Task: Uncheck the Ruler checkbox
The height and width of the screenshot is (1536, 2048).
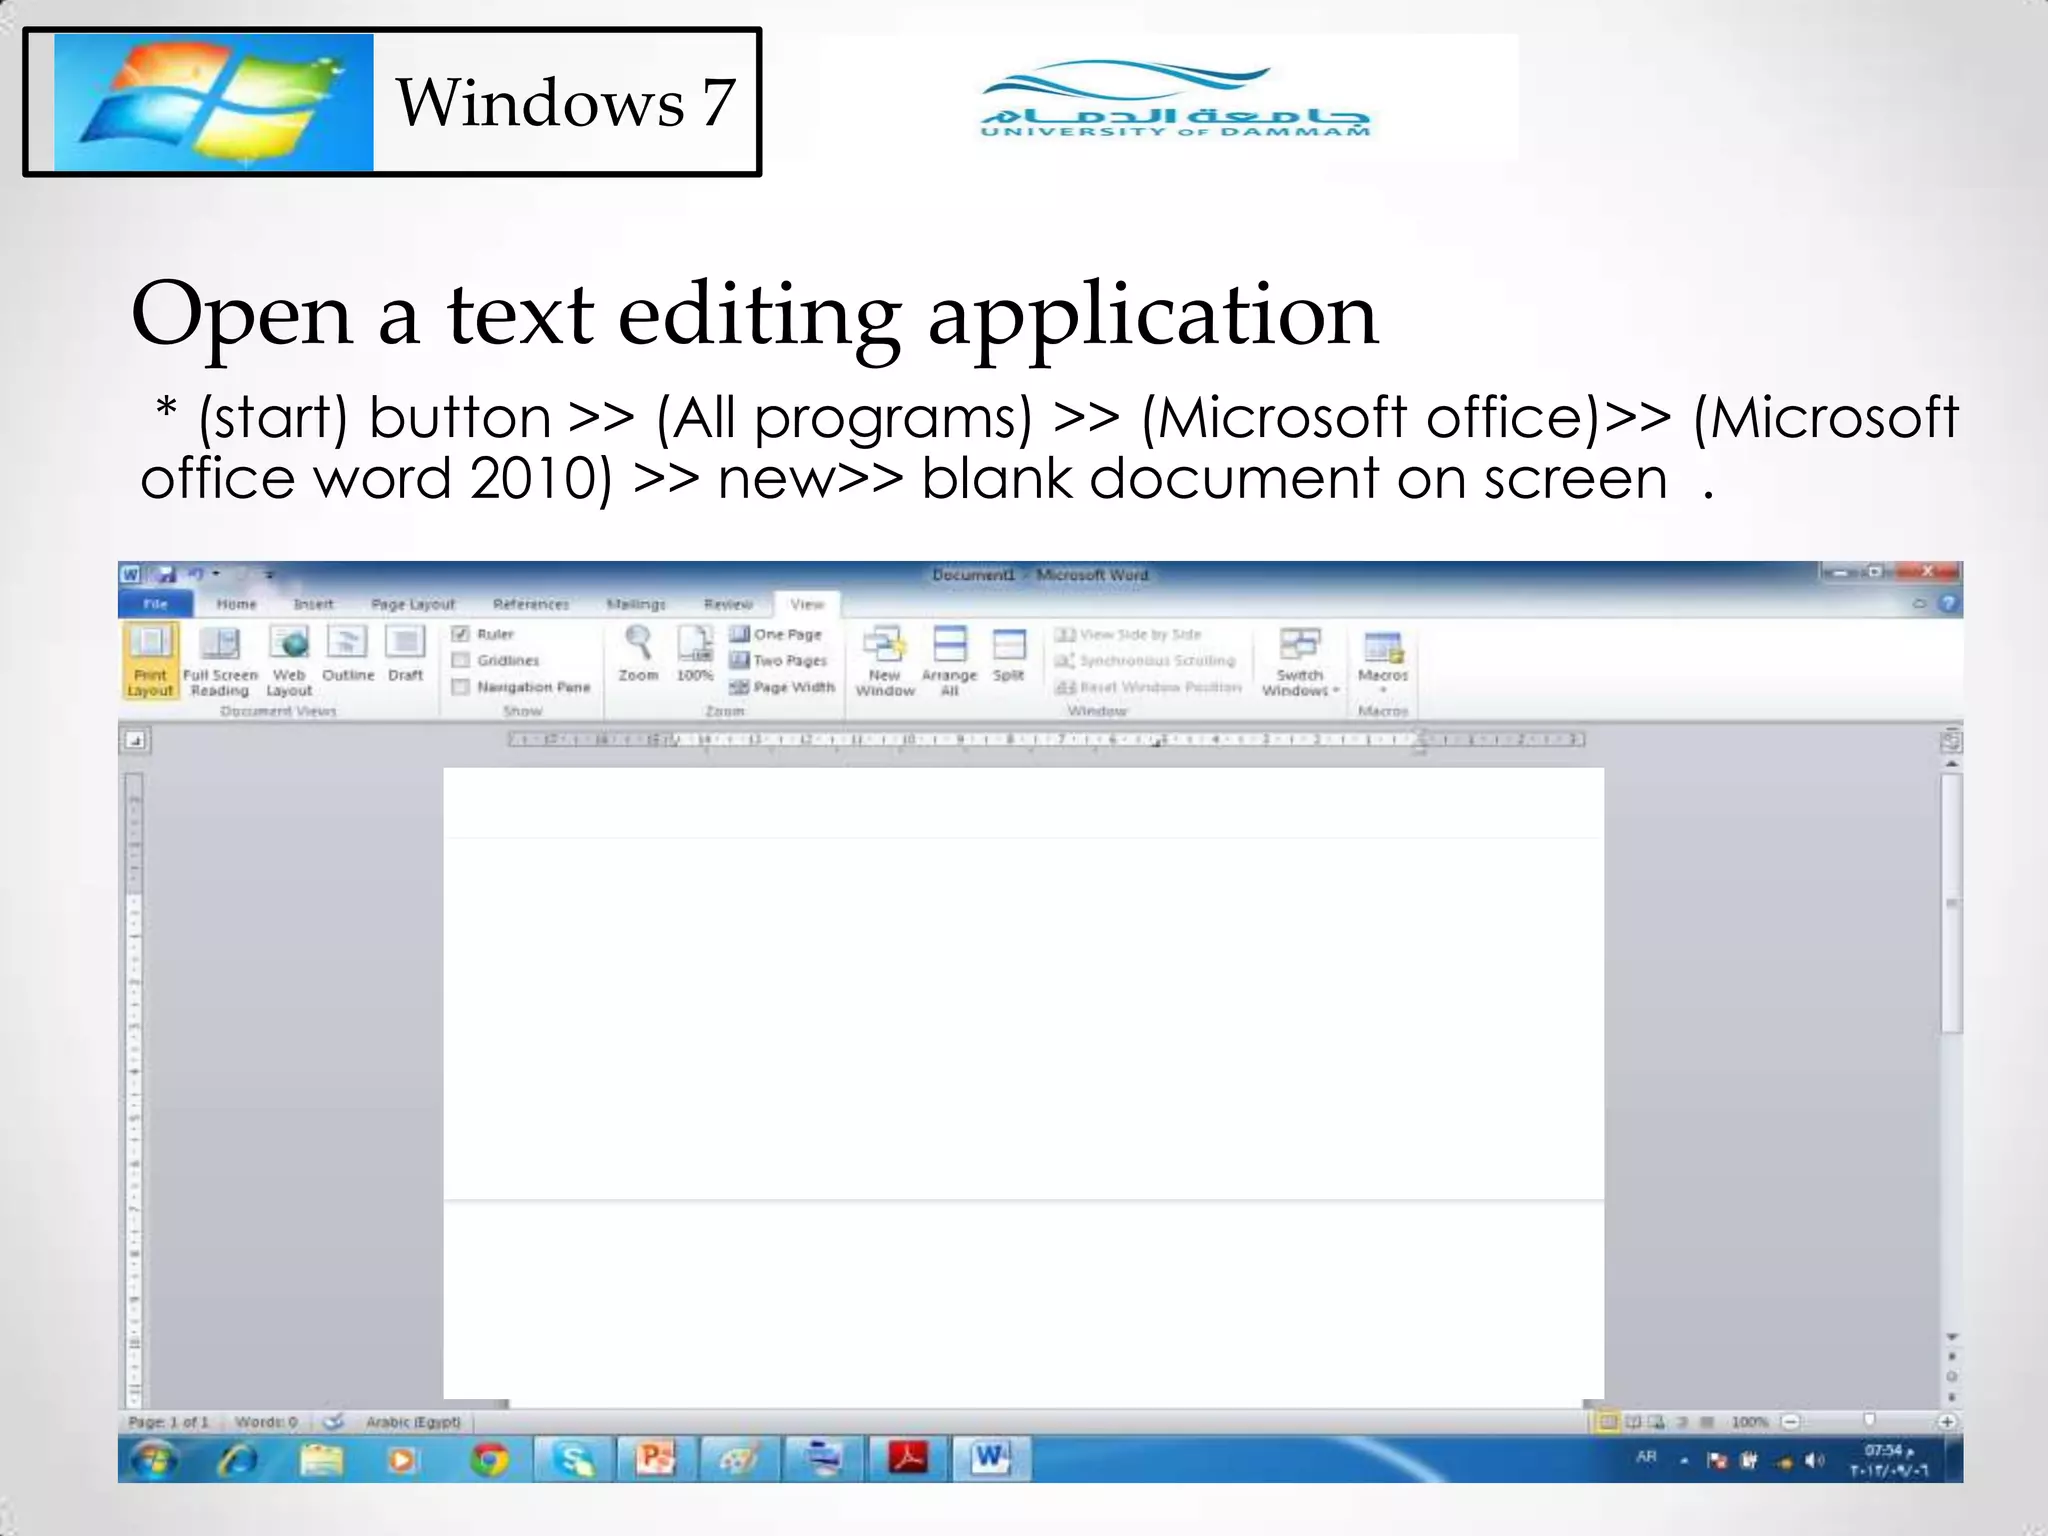Action: coord(461,634)
